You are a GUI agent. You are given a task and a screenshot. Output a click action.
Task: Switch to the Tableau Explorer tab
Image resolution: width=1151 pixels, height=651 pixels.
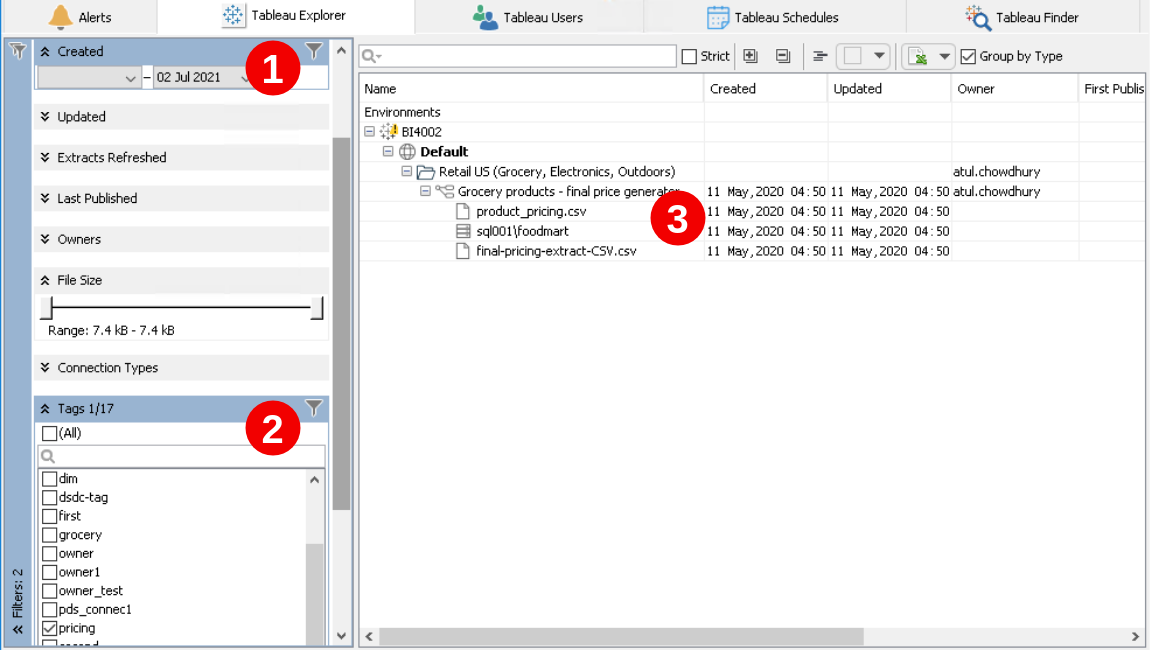tap(286, 15)
